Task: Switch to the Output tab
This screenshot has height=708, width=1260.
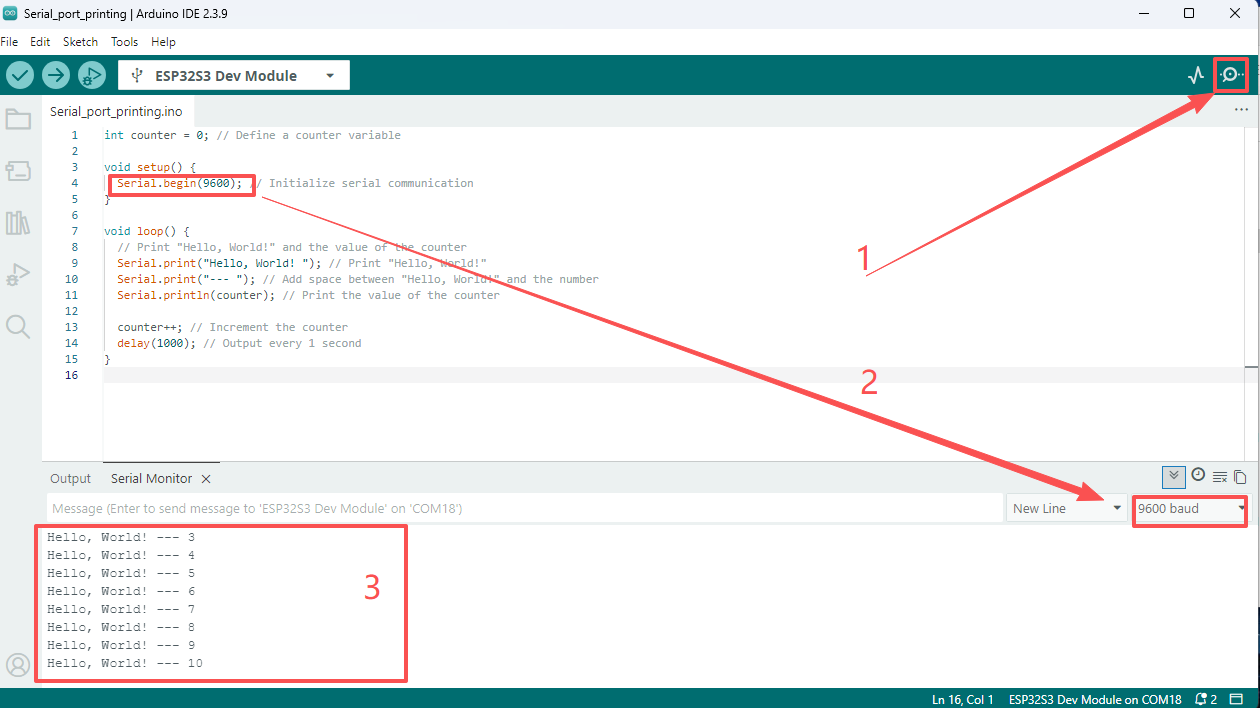Action: tap(70, 479)
